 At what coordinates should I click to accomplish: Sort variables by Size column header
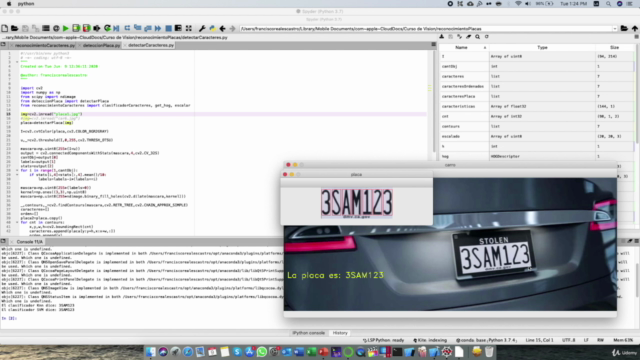coord(614,47)
